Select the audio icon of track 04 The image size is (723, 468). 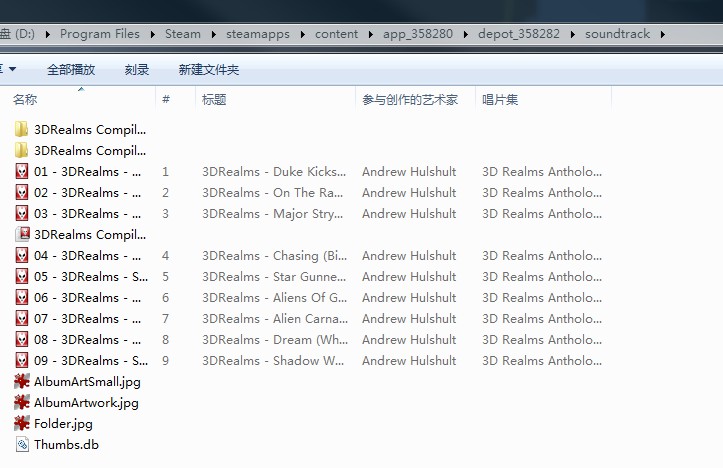tap(22, 255)
